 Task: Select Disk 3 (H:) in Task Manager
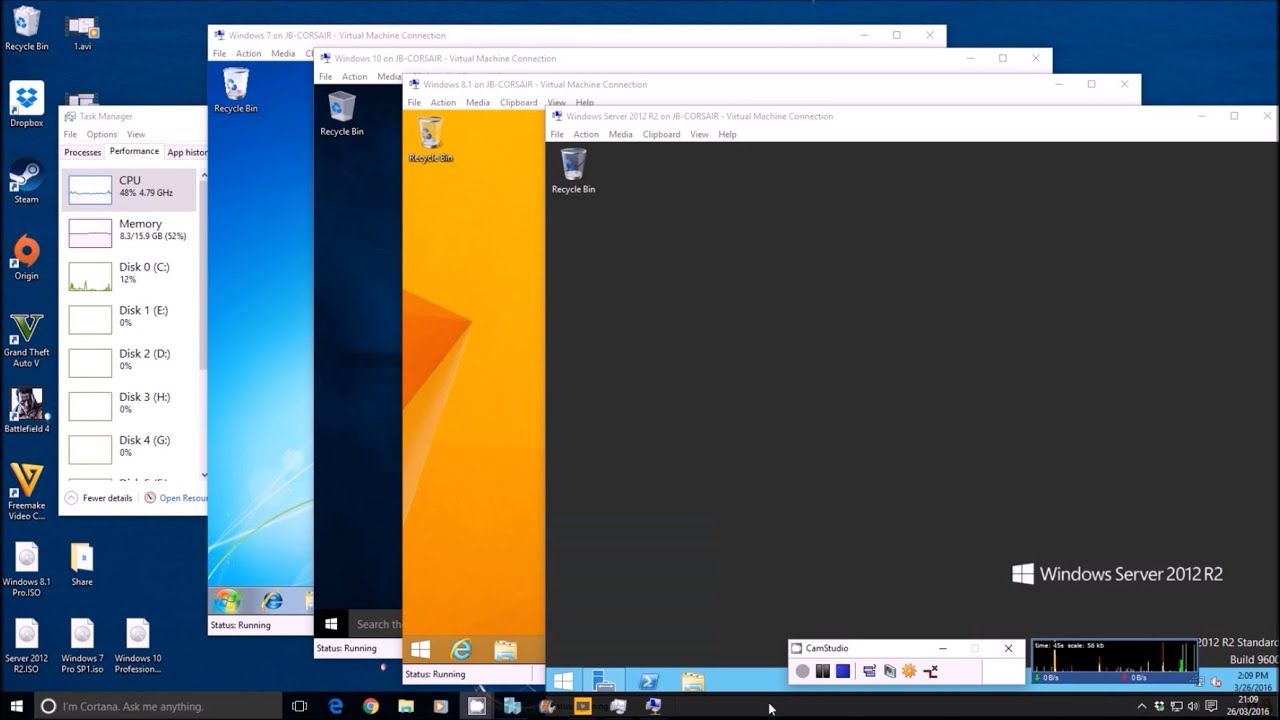point(130,405)
